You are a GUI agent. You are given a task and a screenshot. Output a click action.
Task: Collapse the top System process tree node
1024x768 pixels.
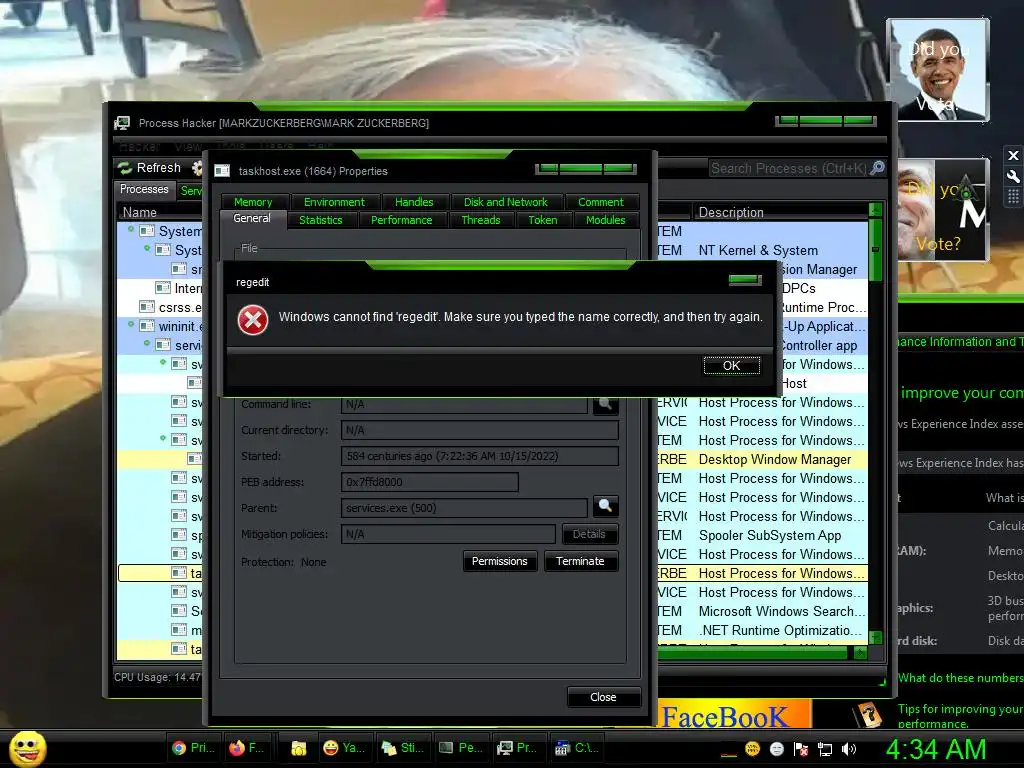click(x=131, y=229)
